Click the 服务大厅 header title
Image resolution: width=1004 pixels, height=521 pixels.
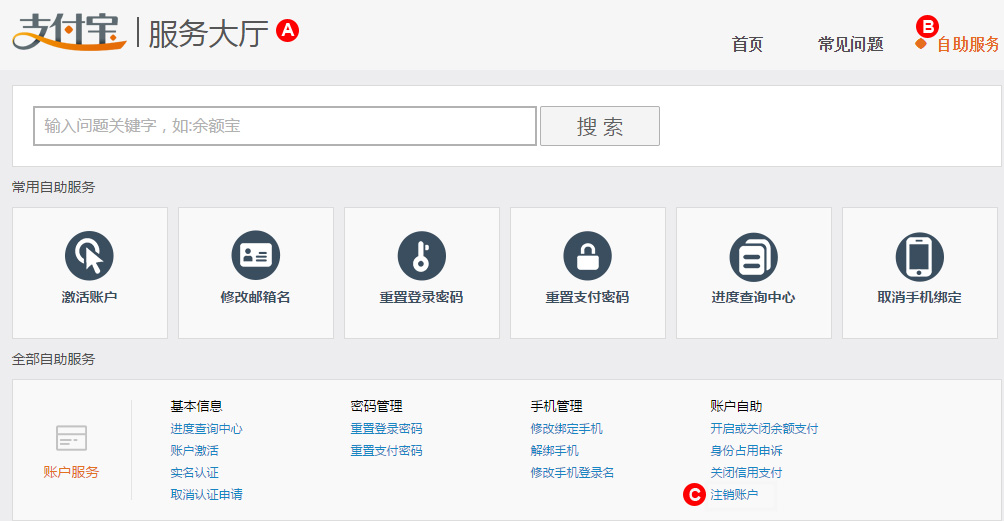[208, 33]
